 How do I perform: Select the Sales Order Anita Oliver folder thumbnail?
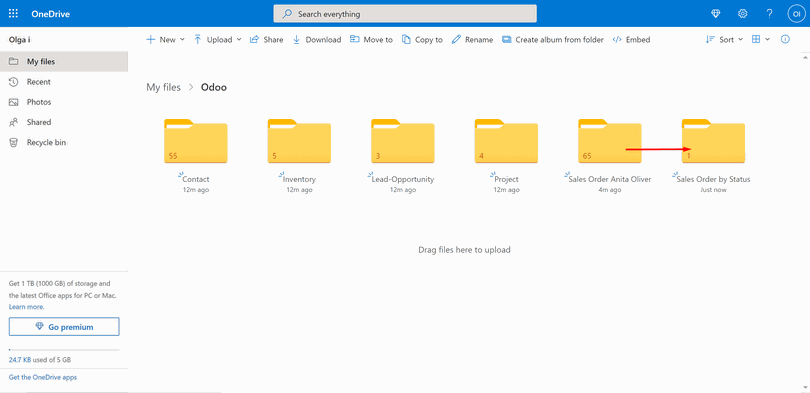point(610,141)
